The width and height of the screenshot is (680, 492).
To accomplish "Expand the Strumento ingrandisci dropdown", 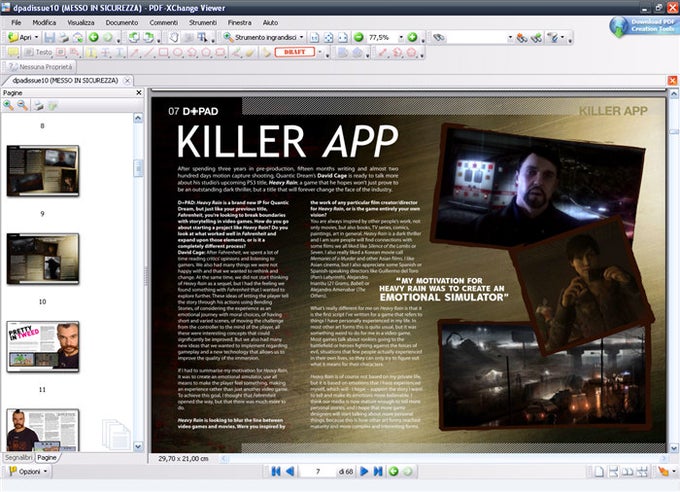I will (x=301, y=38).
